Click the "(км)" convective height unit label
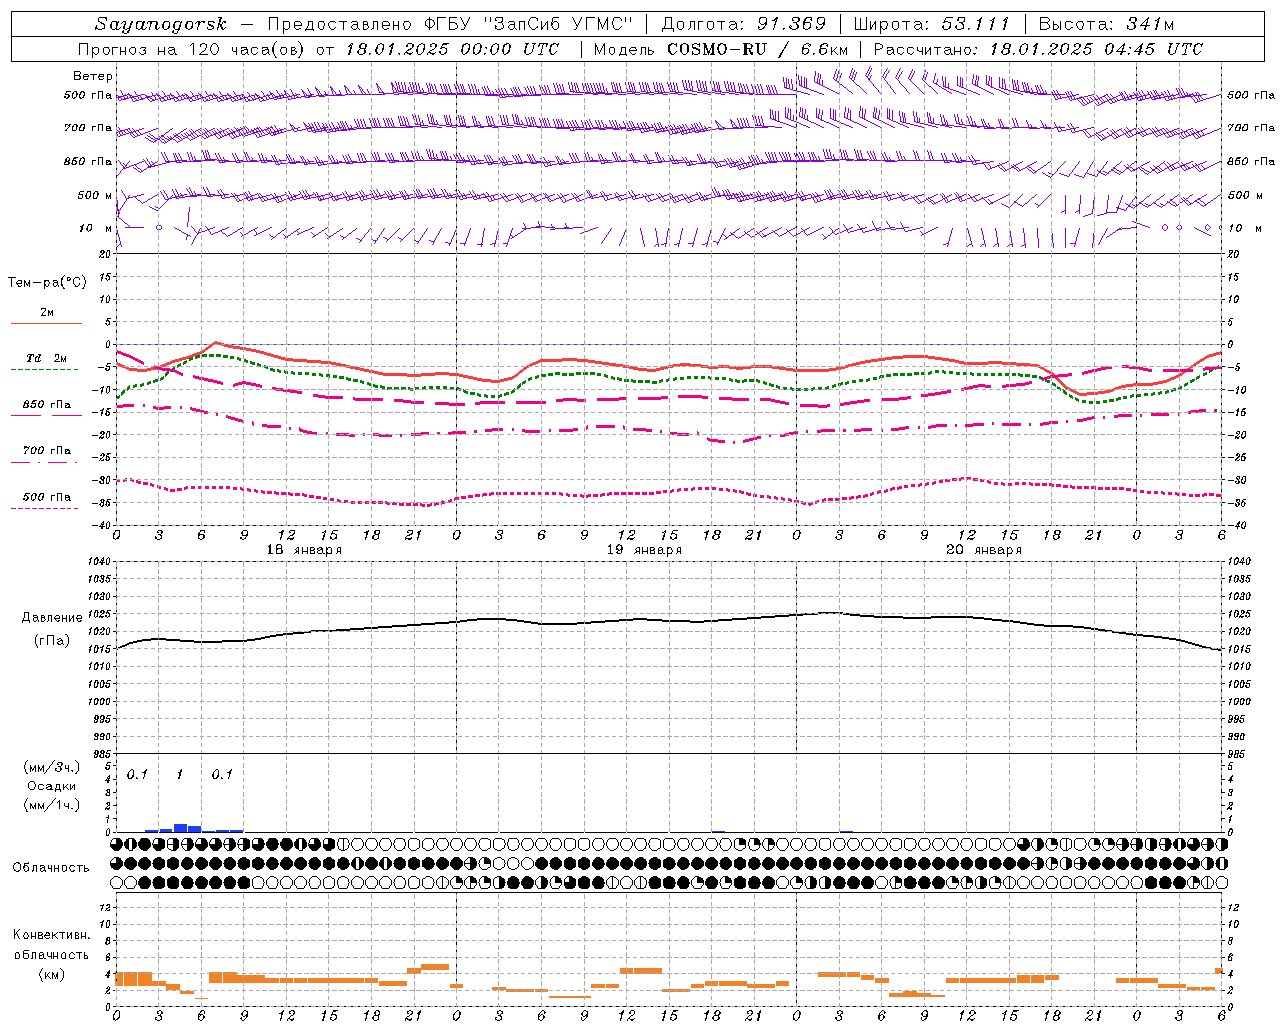The width and height of the screenshot is (1280, 1024). tap(52, 974)
